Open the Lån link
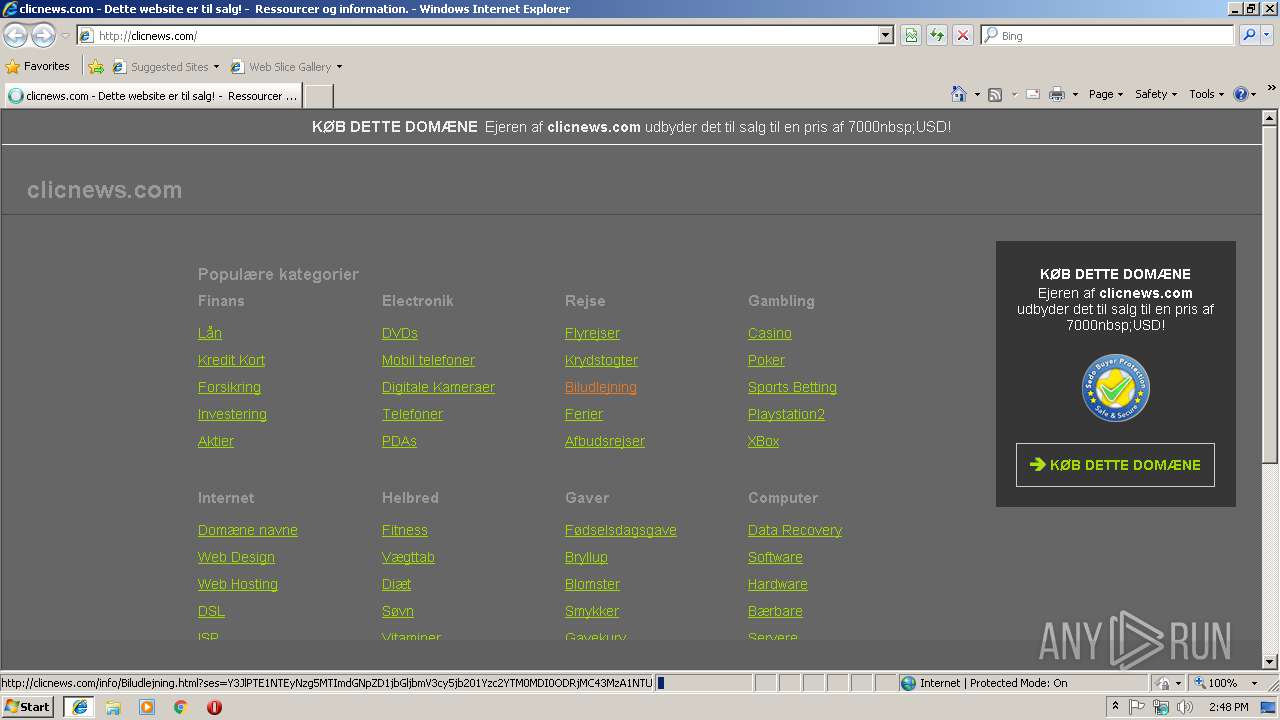The width and height of the screenshot is (1280, 720). click(x=210, y=333)
